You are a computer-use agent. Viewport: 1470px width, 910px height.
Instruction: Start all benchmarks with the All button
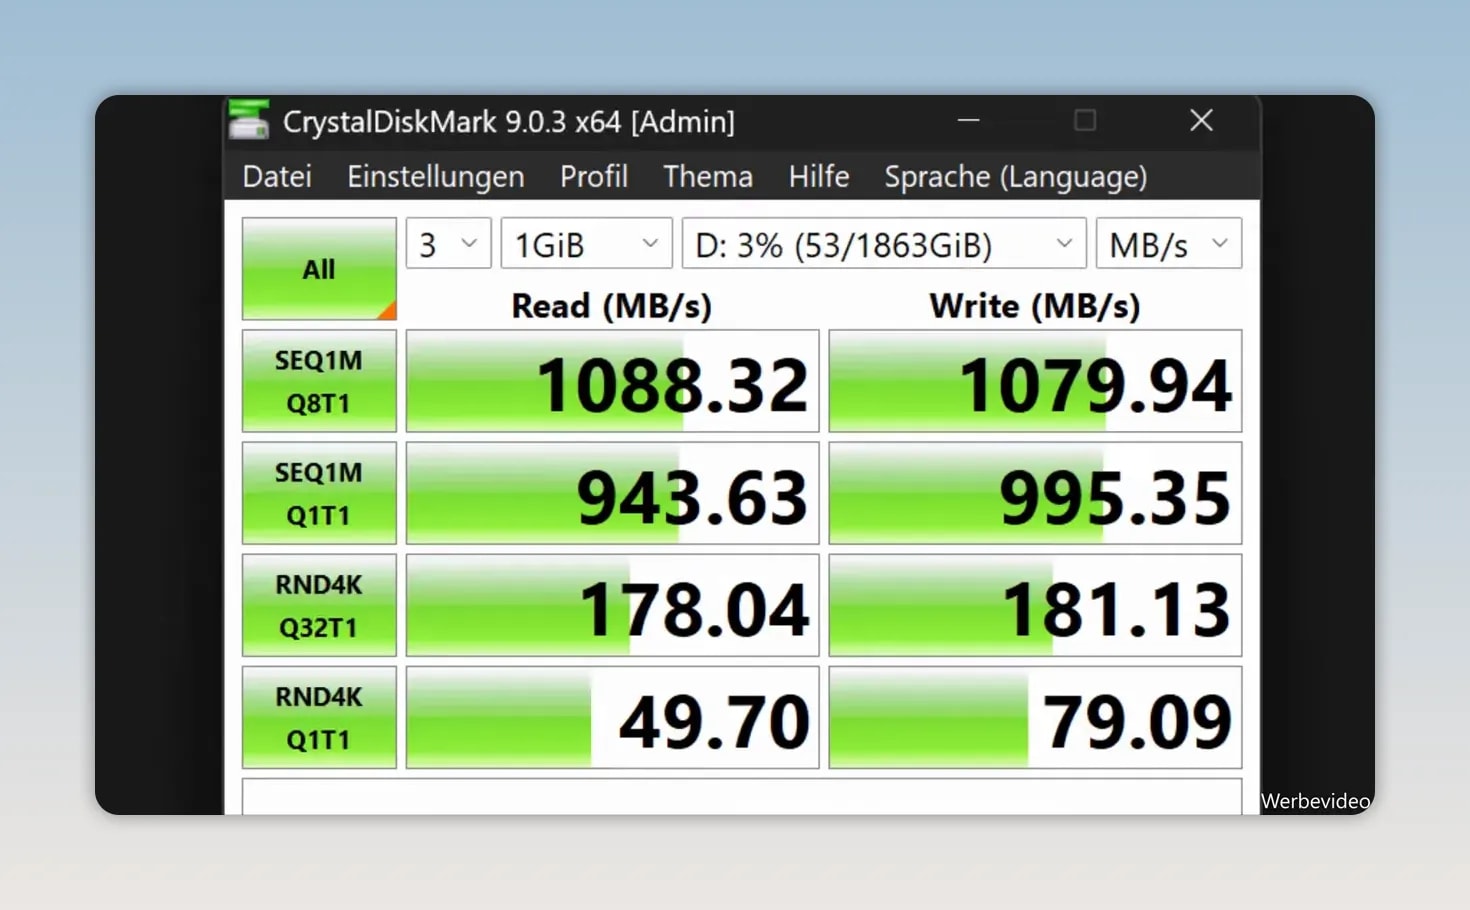[x=319, y=269]
